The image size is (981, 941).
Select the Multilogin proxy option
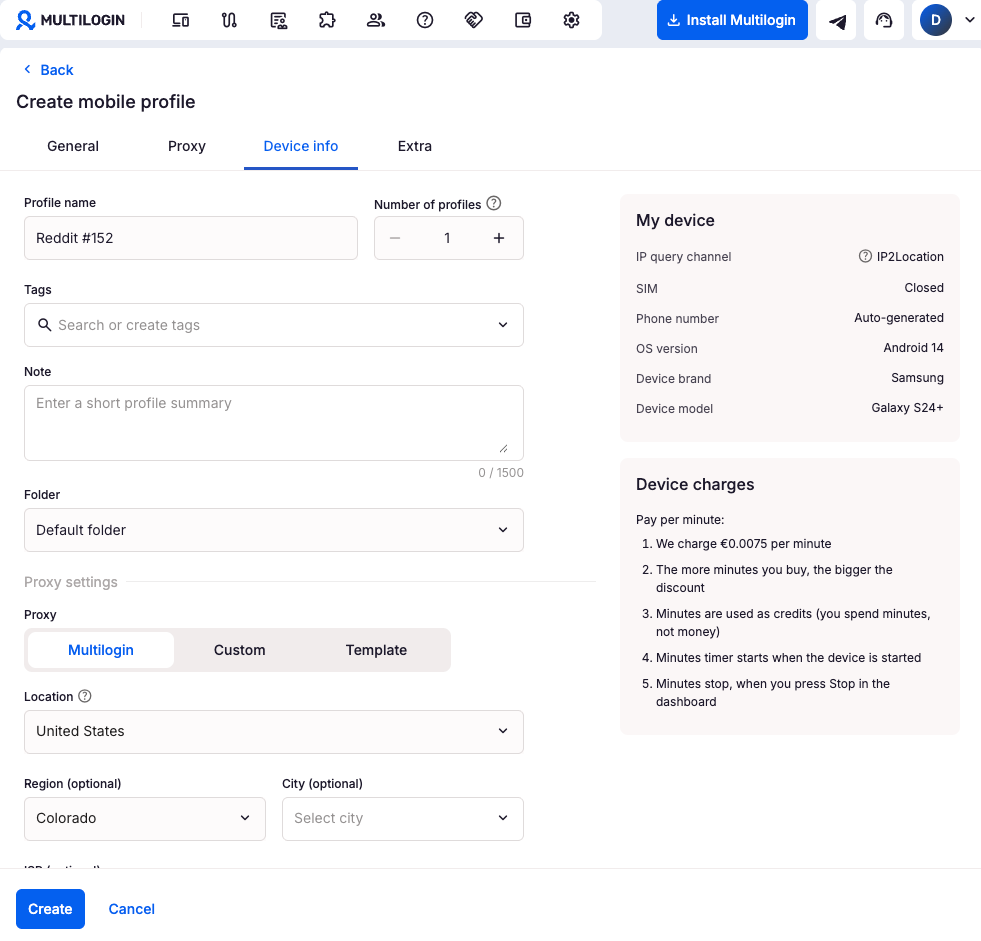coord(101,650)
